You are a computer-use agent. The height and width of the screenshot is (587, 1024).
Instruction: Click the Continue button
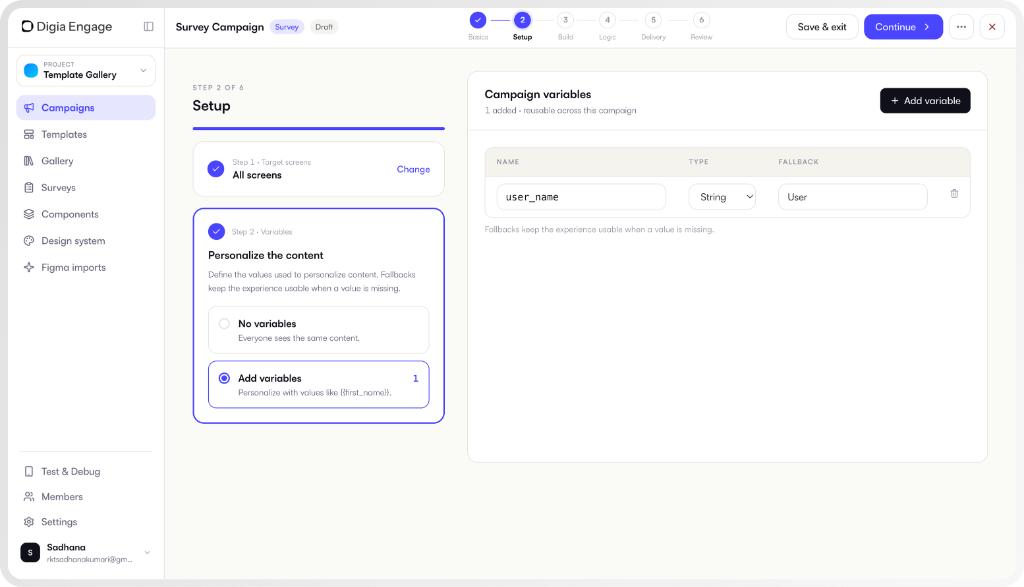pyautogui.click(x=903, y=27)
